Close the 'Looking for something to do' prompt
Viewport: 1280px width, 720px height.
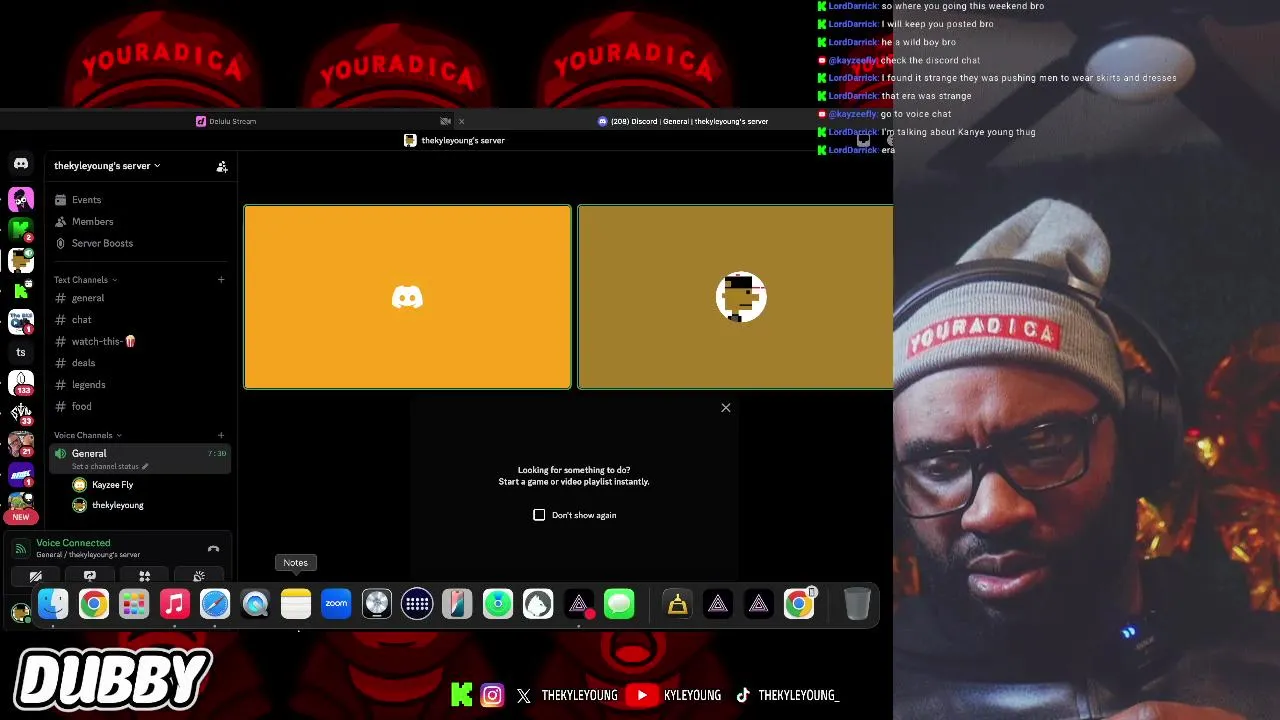pos(726,407)
